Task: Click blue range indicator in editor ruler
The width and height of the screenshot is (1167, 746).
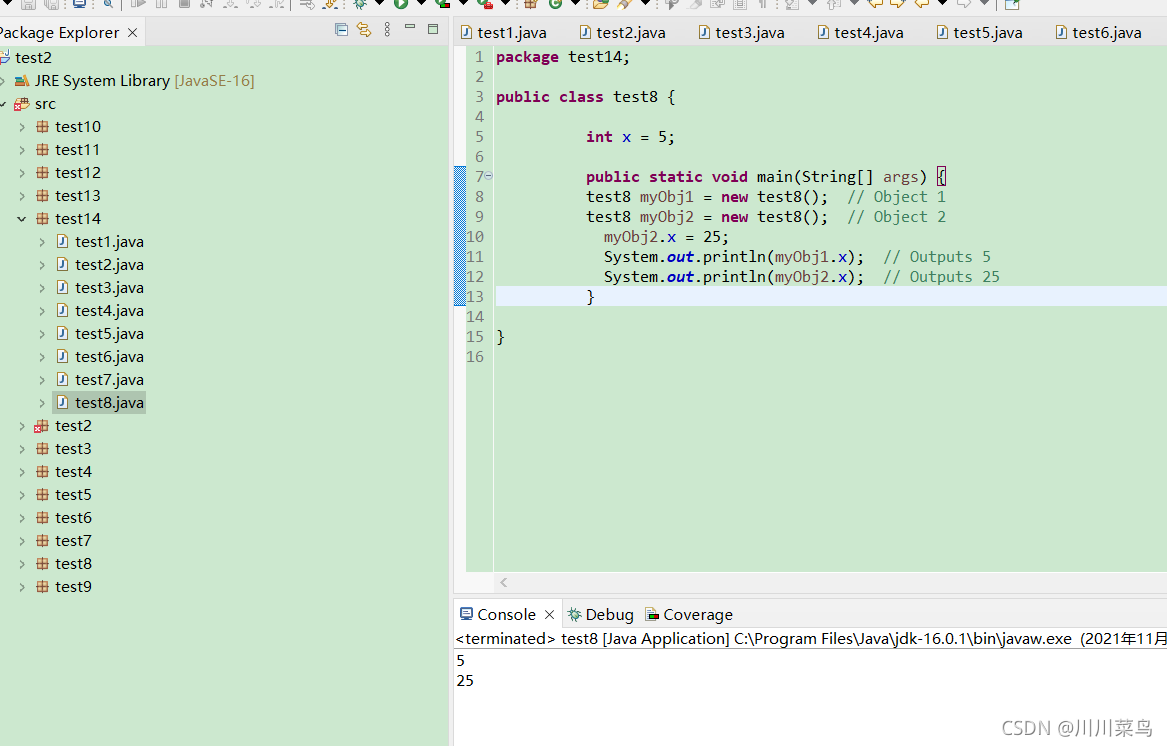Action: pyautogui.click(x=460, y=236)
